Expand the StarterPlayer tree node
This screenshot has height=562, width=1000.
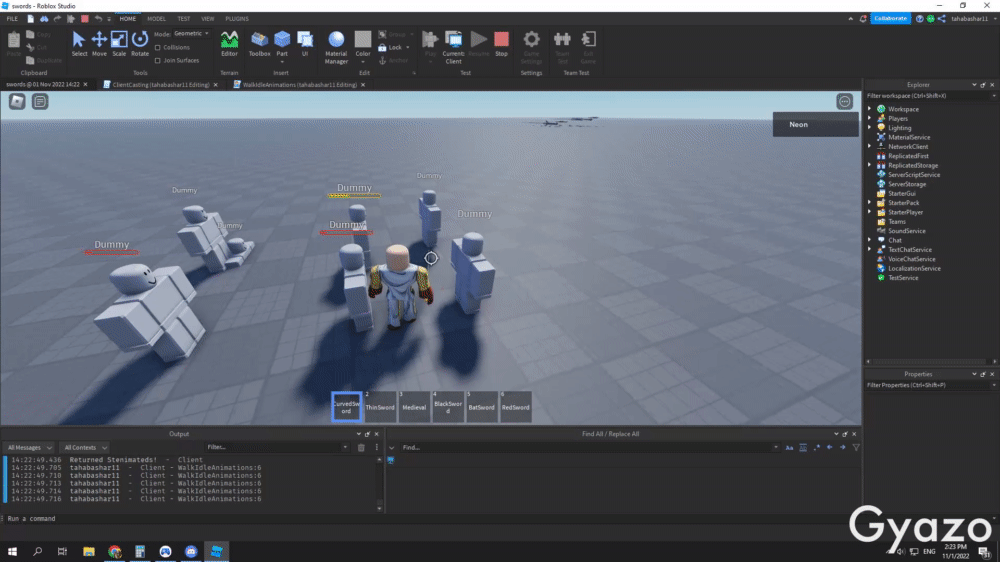pyautogui.click(x=870, y=212)
